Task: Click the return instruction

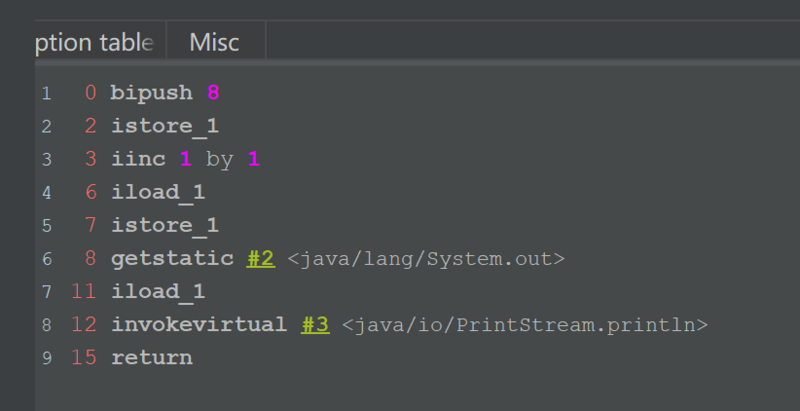Action: pyautogui.click(x=151, y=358)
